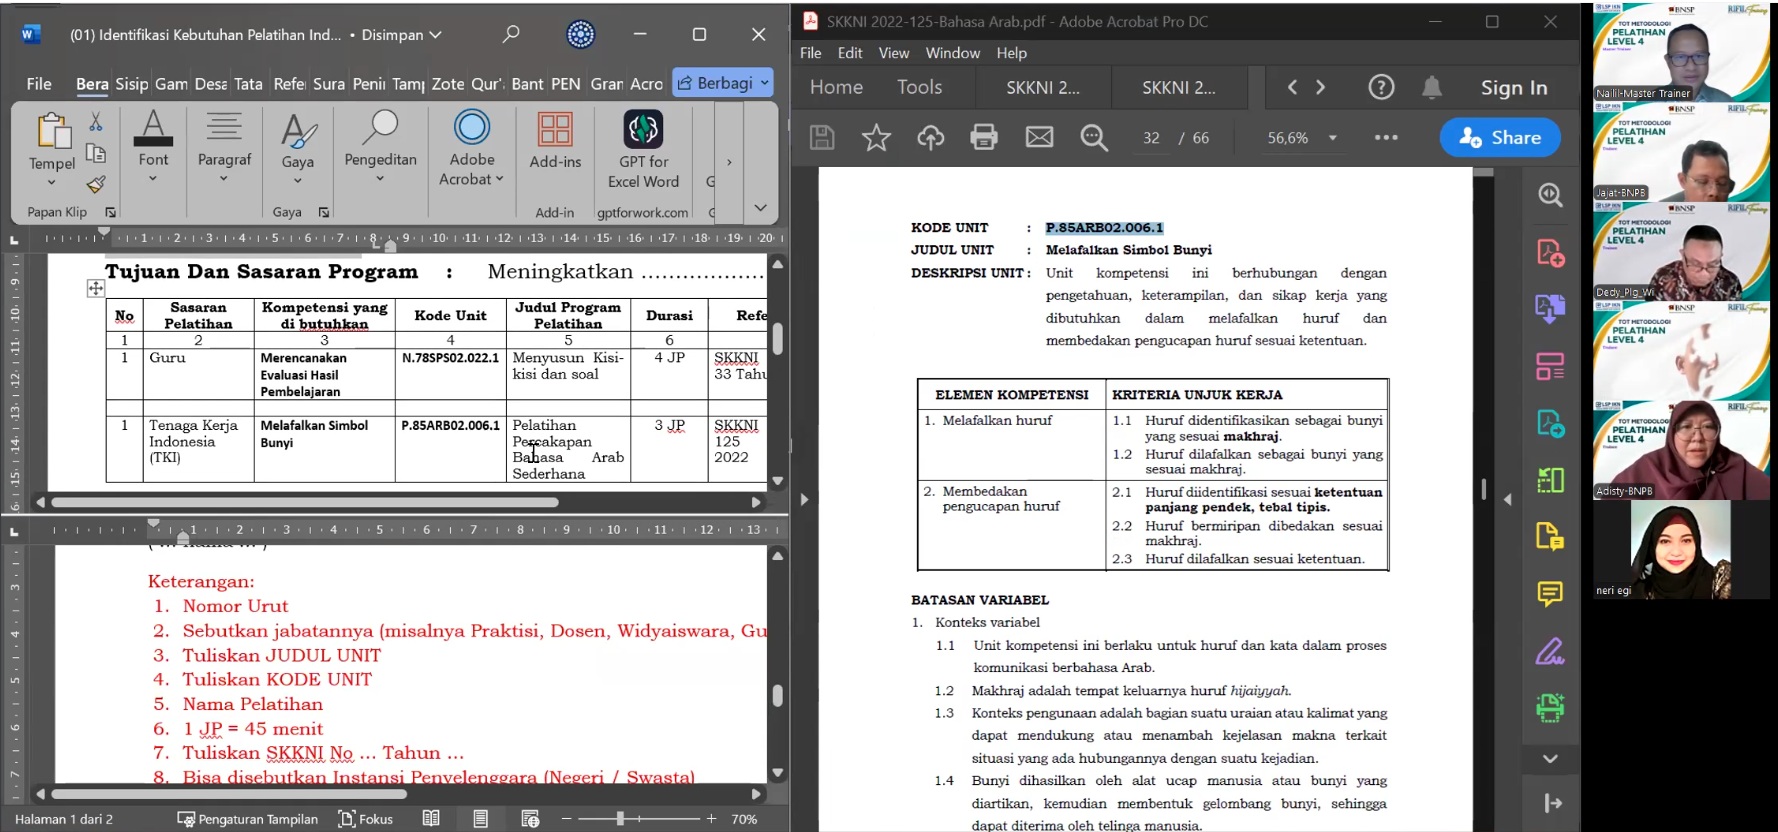Adjust the Word zoom slider
Screen dimensions: 1778x832
(621, 819)
